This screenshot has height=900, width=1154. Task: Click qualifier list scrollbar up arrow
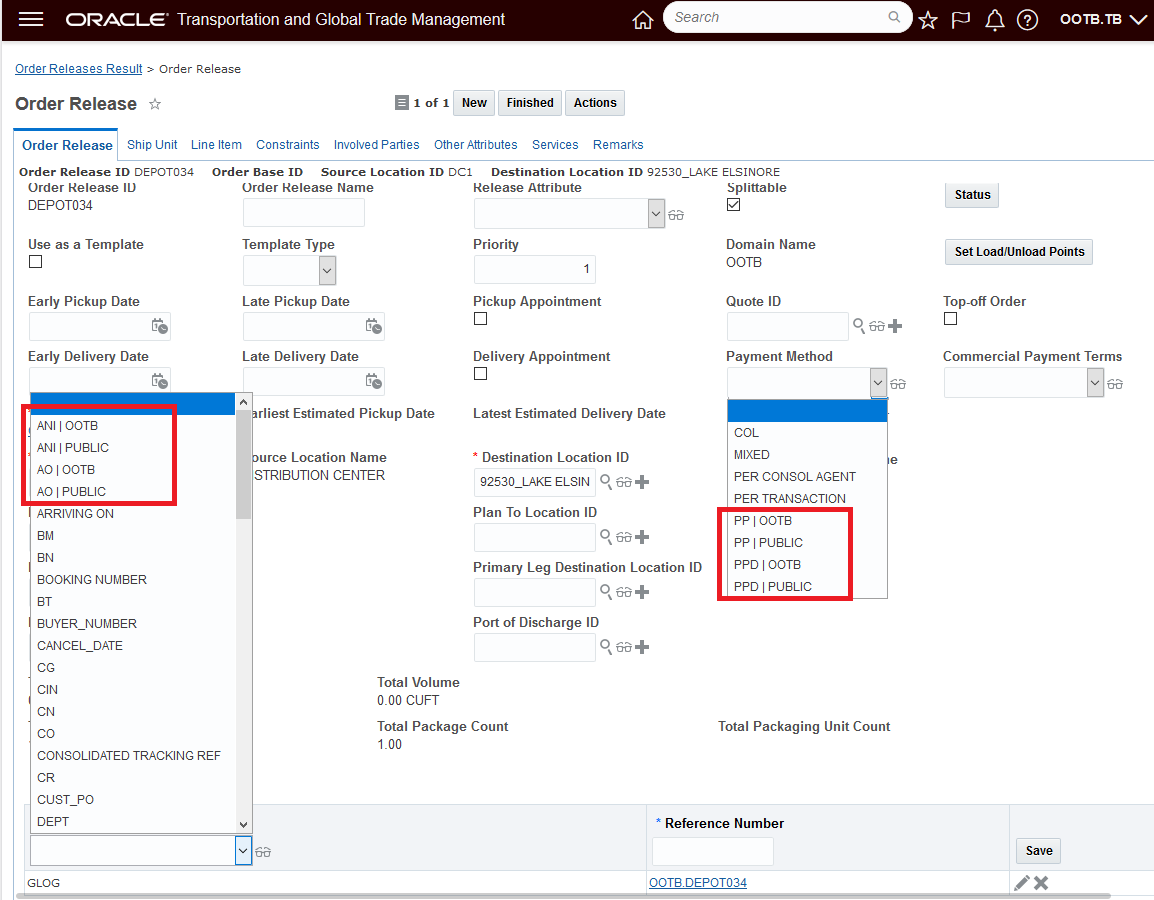(244, 402)
